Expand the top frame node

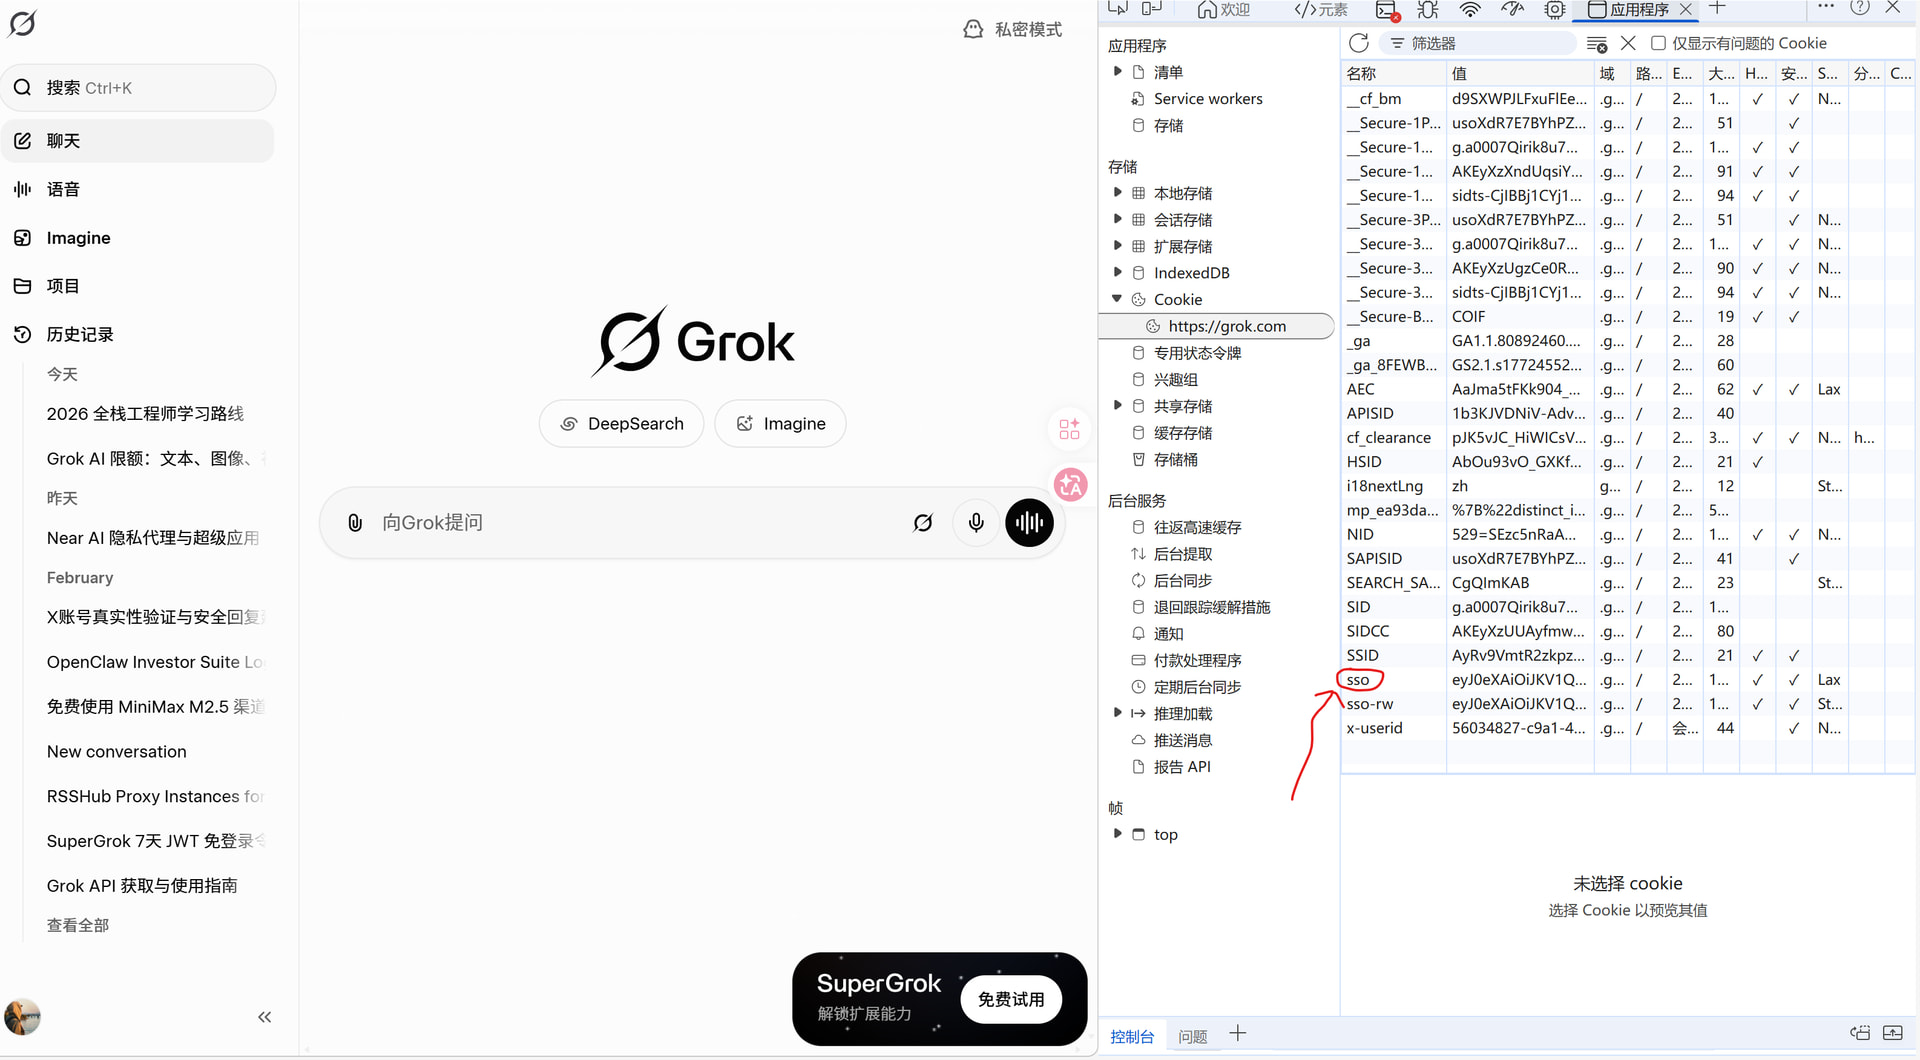coord(1117,834)
